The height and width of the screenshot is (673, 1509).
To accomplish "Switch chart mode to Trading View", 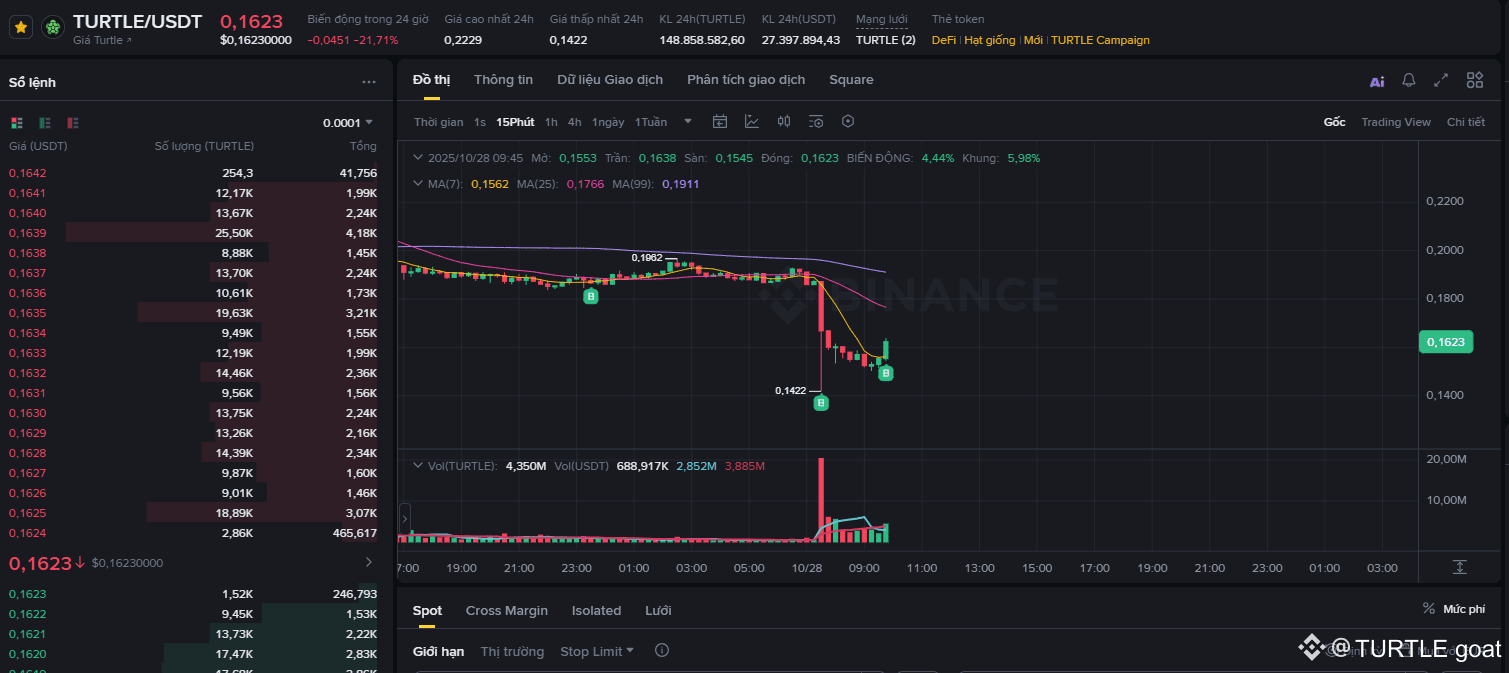I will tap(1396, 122).
